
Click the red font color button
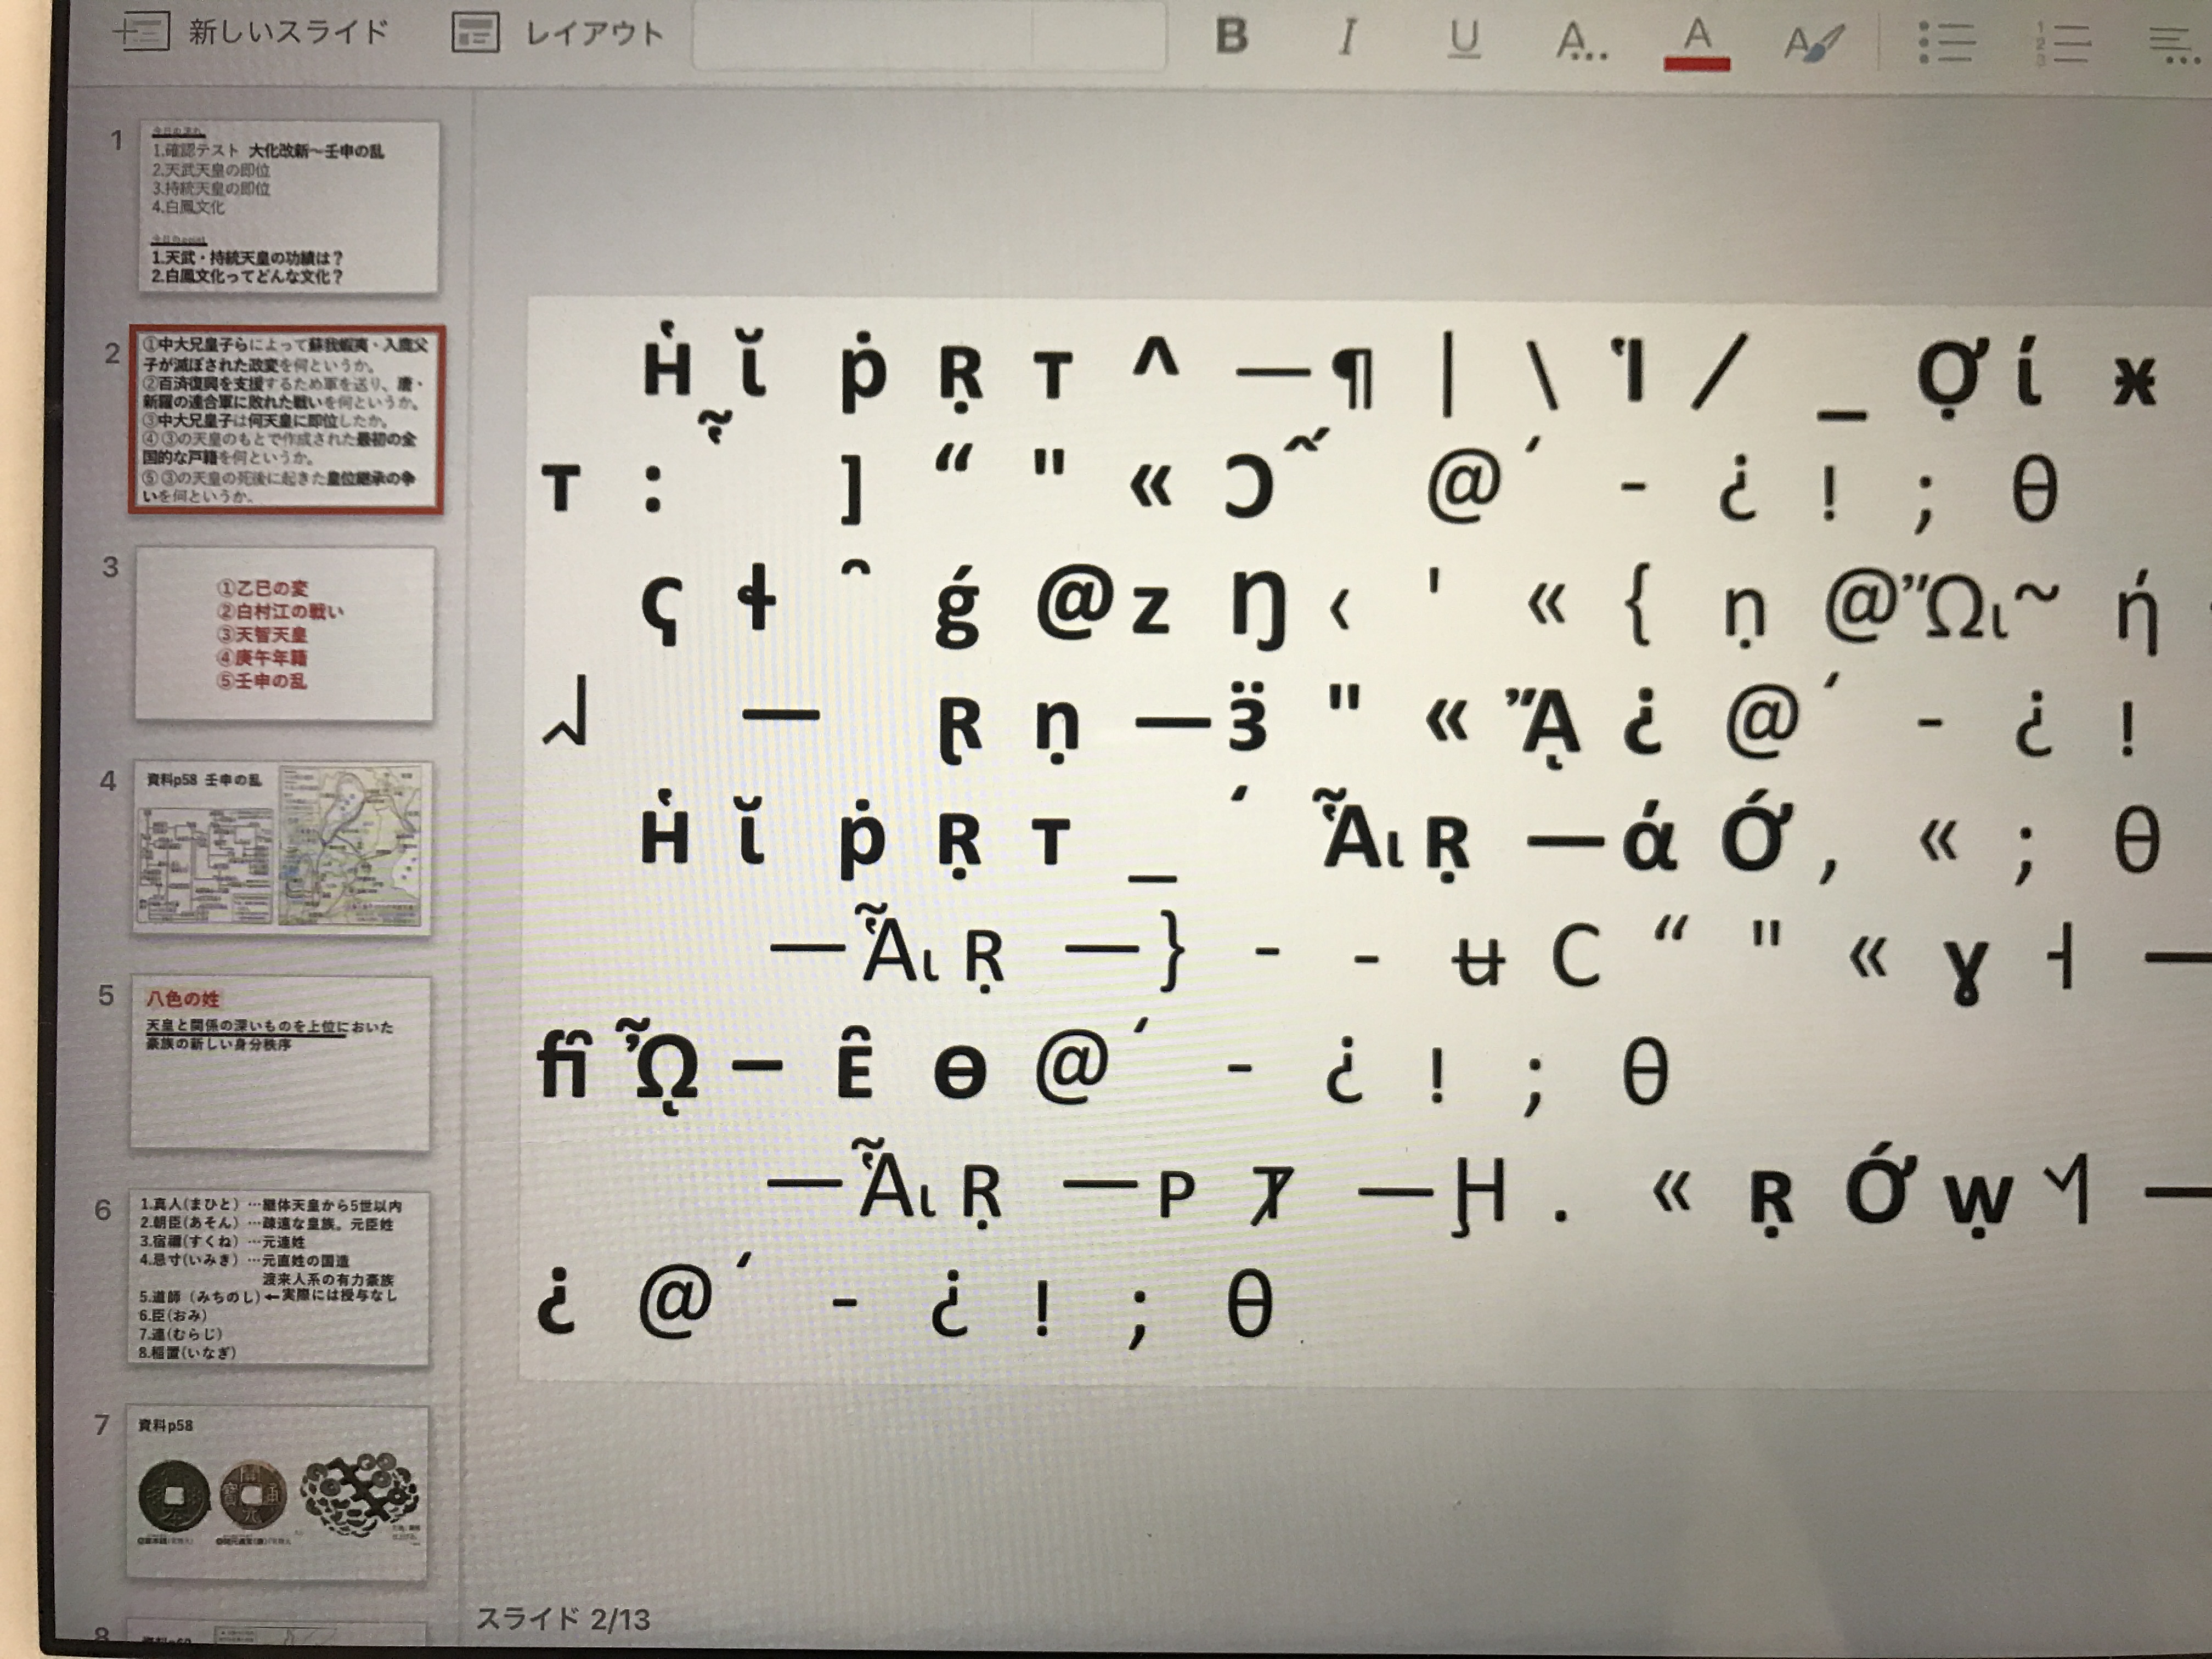tap(1697, 42)
